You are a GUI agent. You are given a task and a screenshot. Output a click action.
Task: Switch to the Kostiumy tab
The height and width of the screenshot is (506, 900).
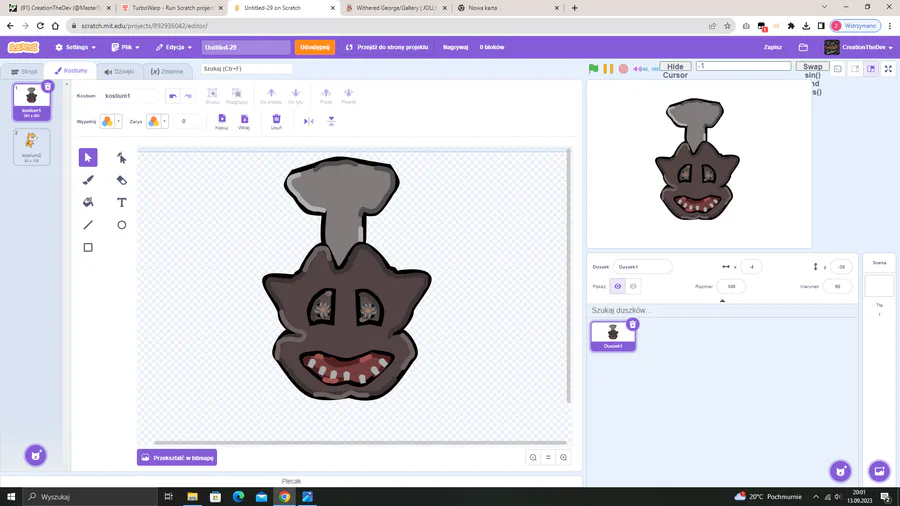click(x=71, y=71)
